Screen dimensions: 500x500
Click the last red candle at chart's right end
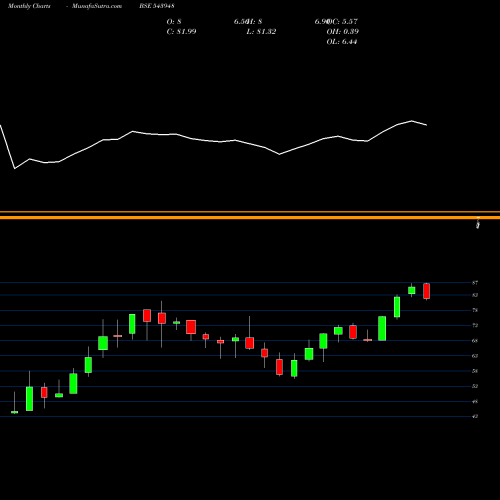pos(426,291)
